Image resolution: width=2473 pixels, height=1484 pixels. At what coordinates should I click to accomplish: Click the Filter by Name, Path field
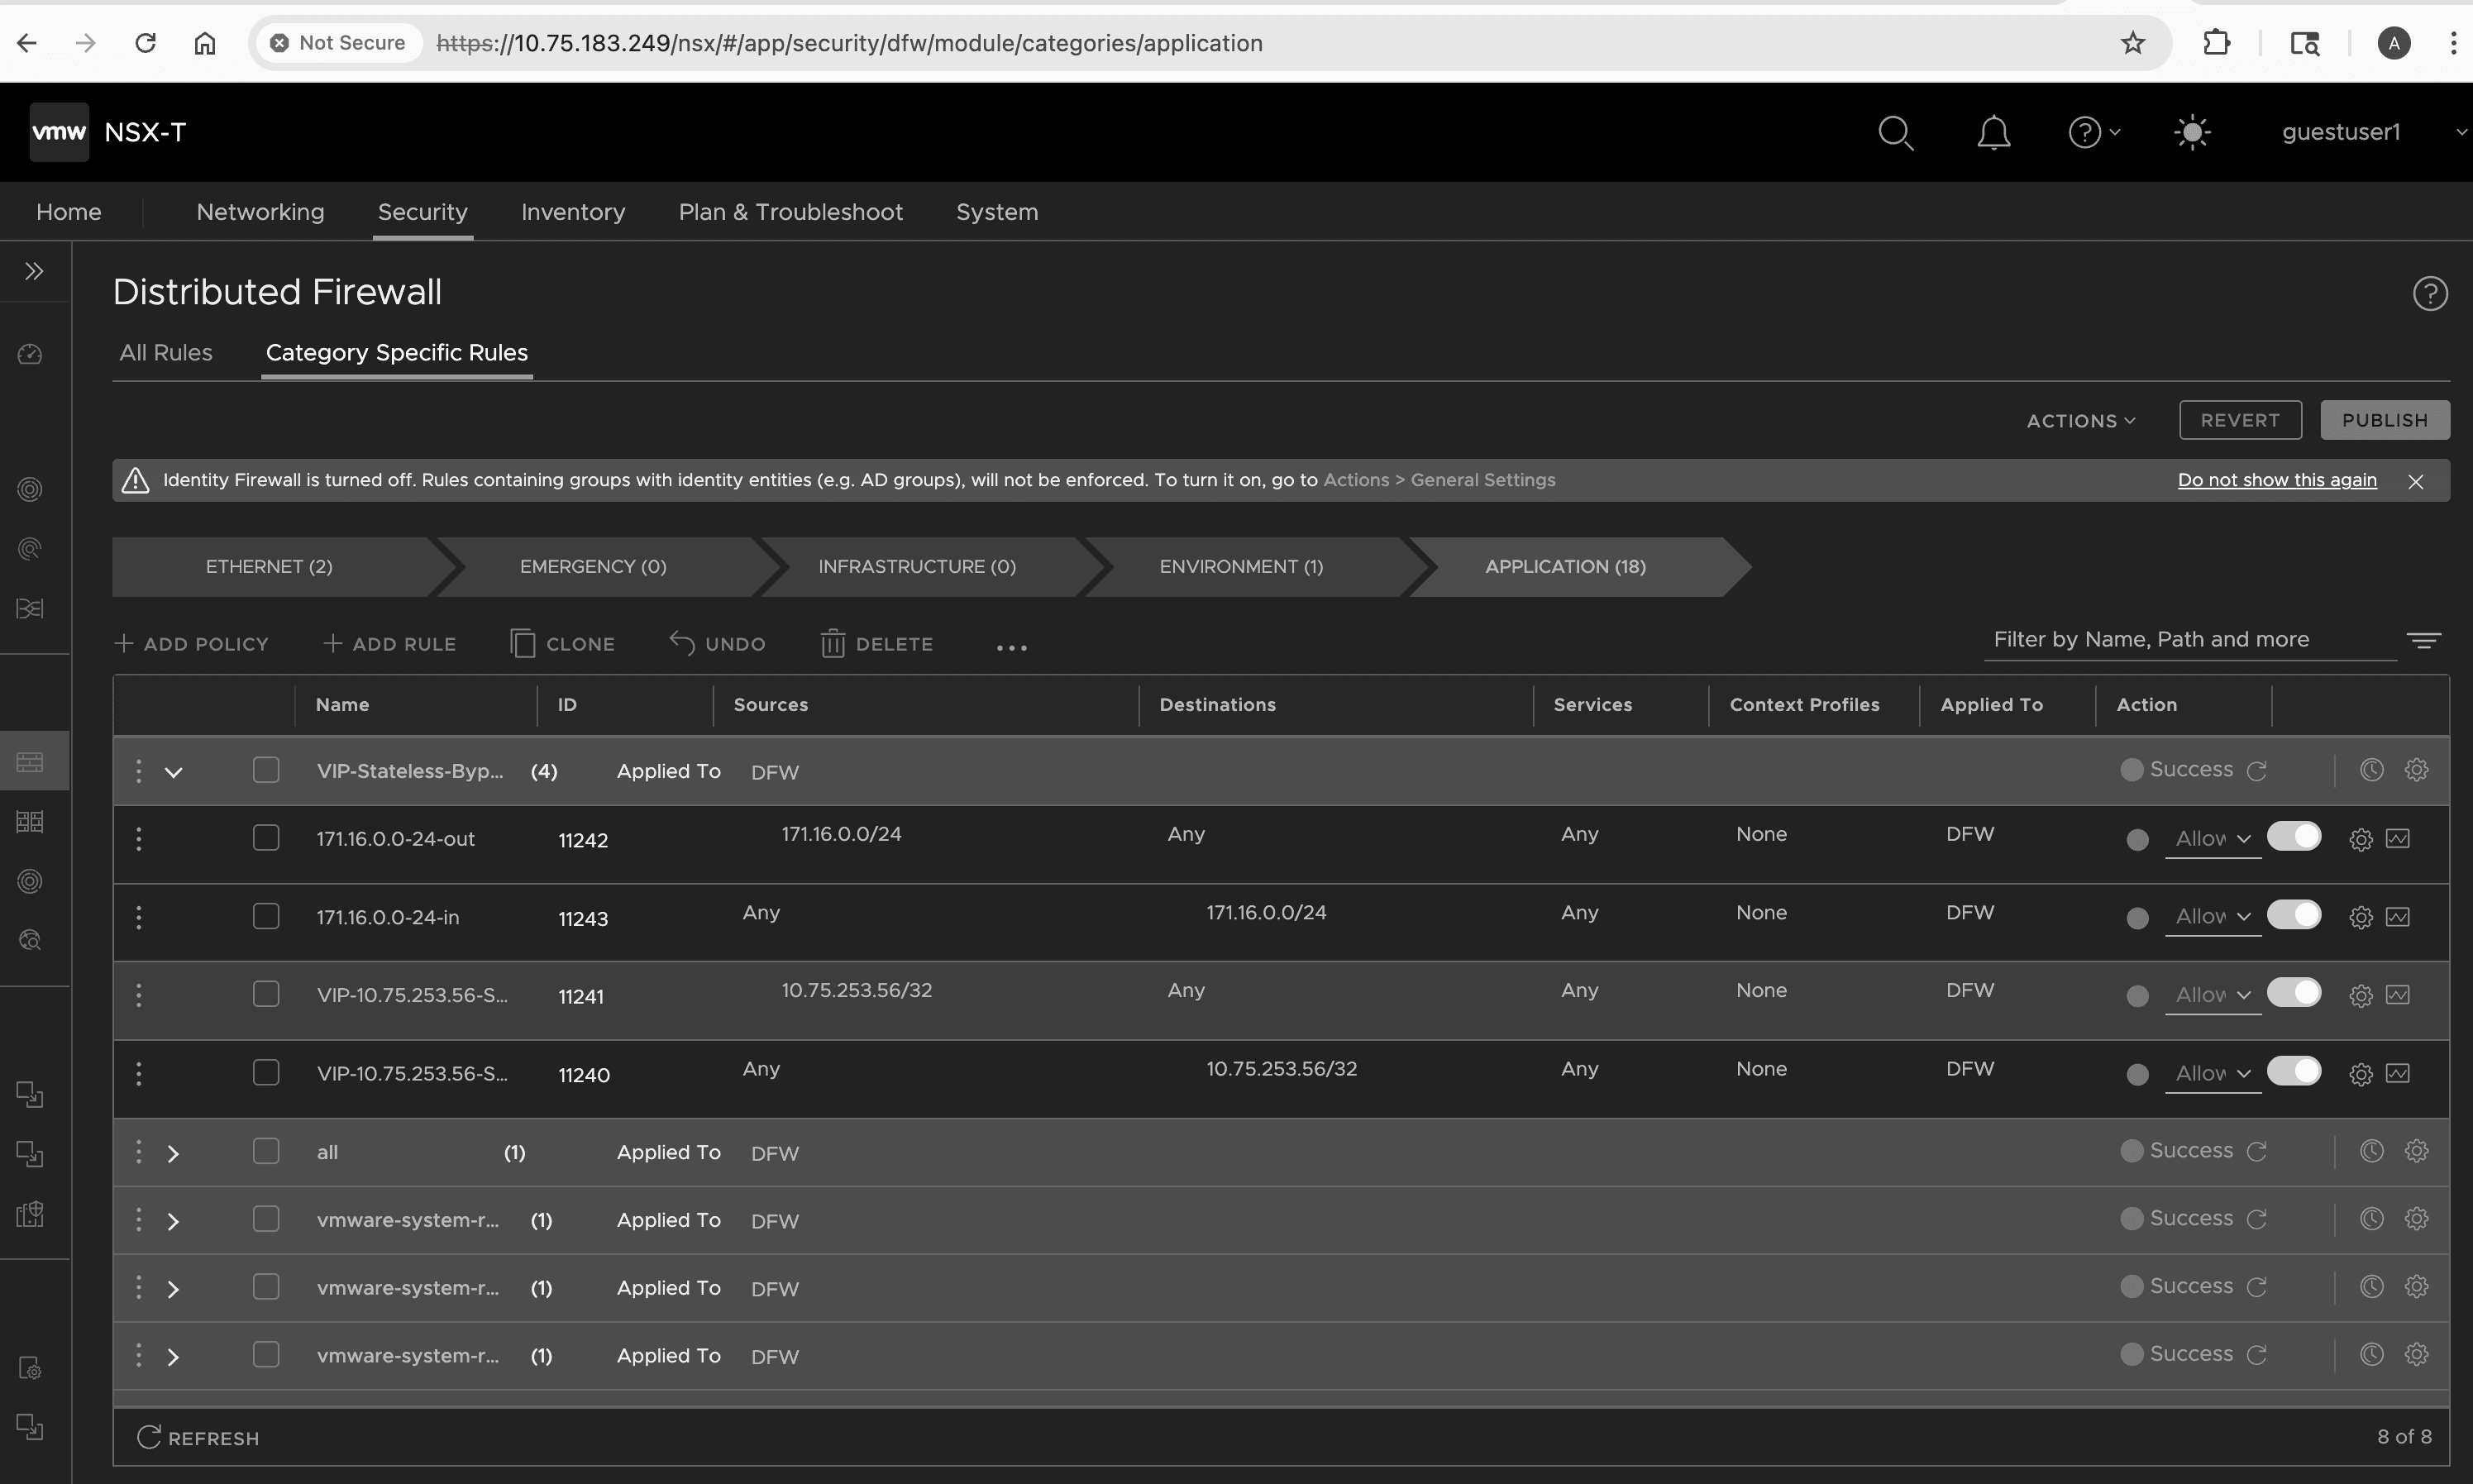2150,639
